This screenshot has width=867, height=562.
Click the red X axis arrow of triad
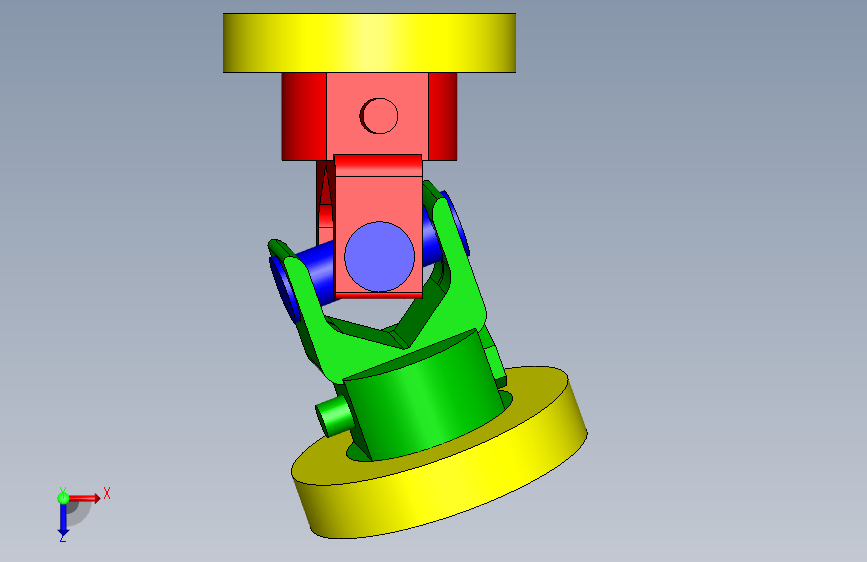pos(83,498)
